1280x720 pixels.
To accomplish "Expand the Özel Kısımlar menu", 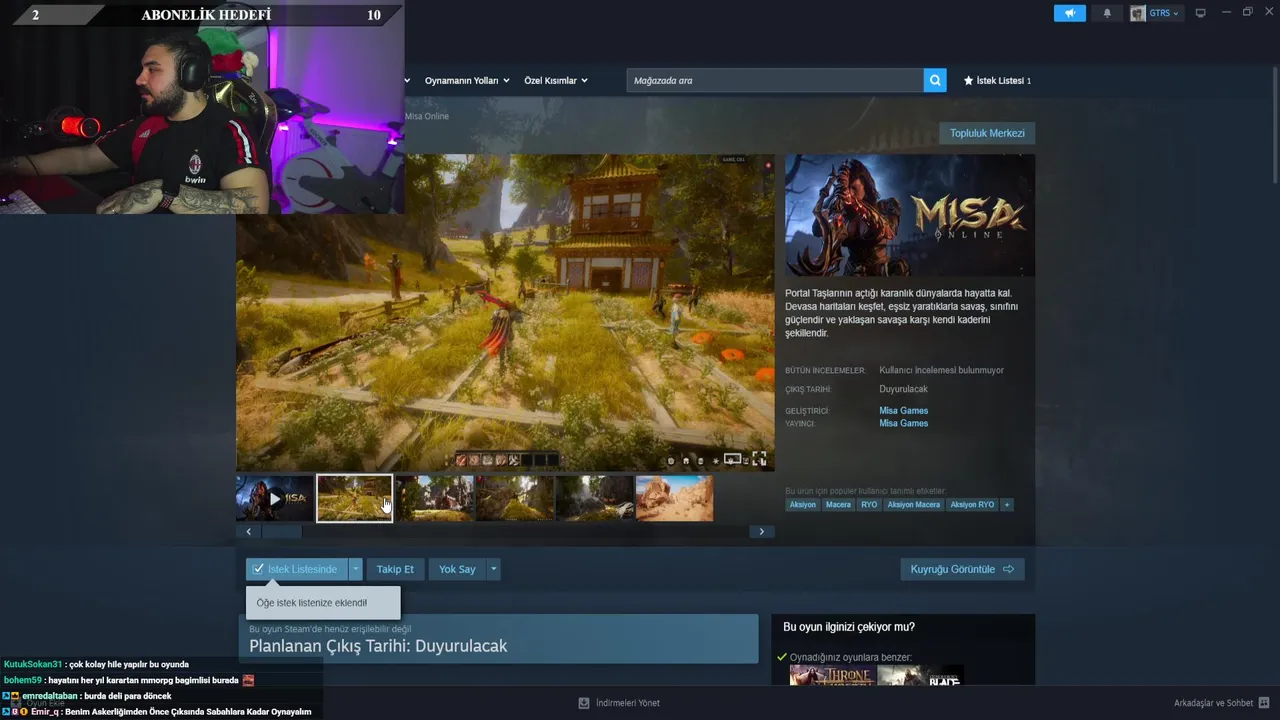I will (556, 80).
